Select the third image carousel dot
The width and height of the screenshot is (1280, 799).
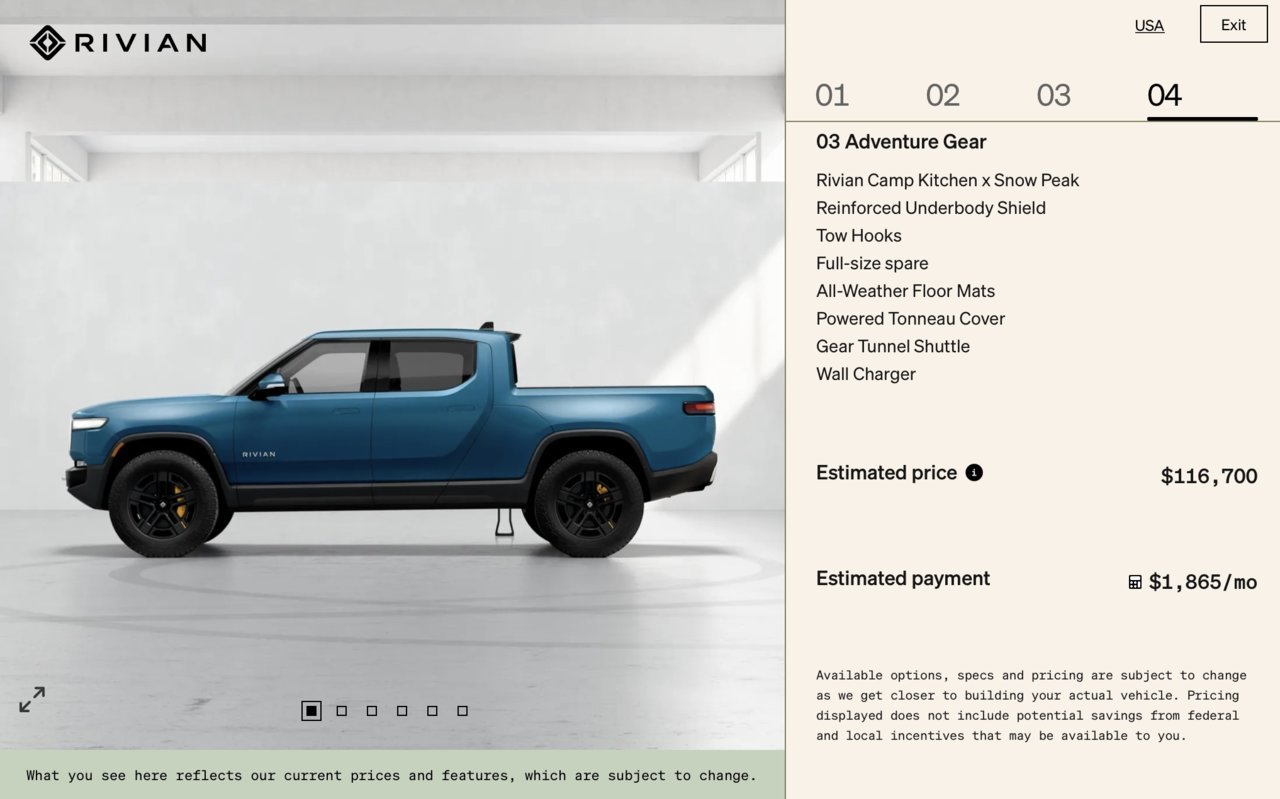tap(372, 711)
